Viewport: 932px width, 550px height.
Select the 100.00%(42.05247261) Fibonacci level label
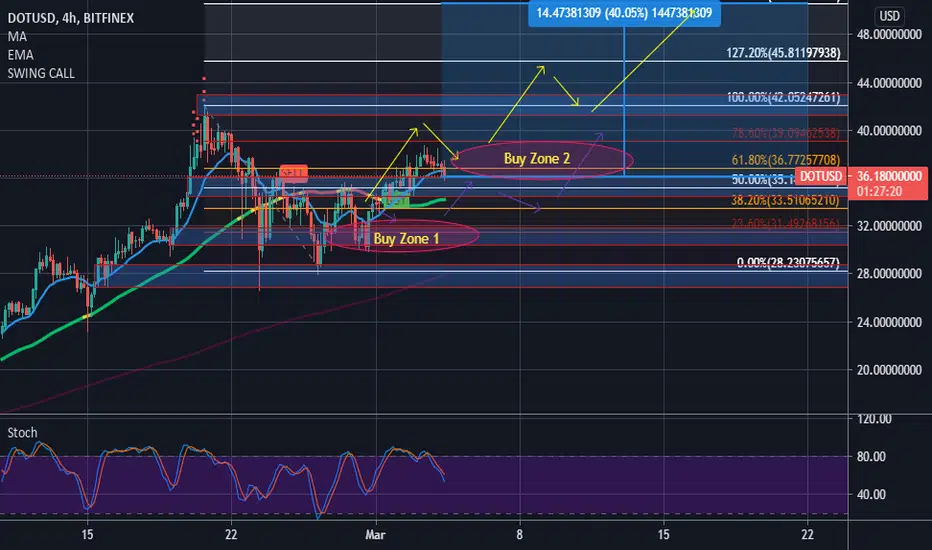(x=783, y=98)
